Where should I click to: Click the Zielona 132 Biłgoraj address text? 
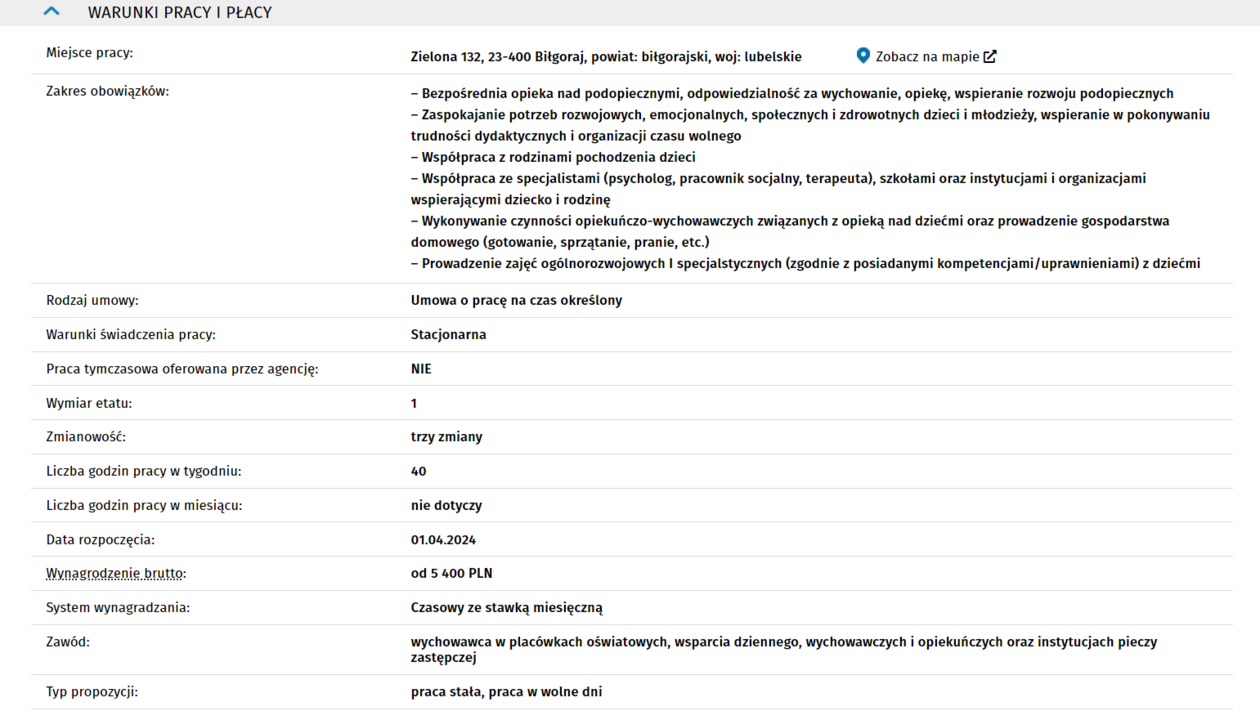(x=606, y=57)
